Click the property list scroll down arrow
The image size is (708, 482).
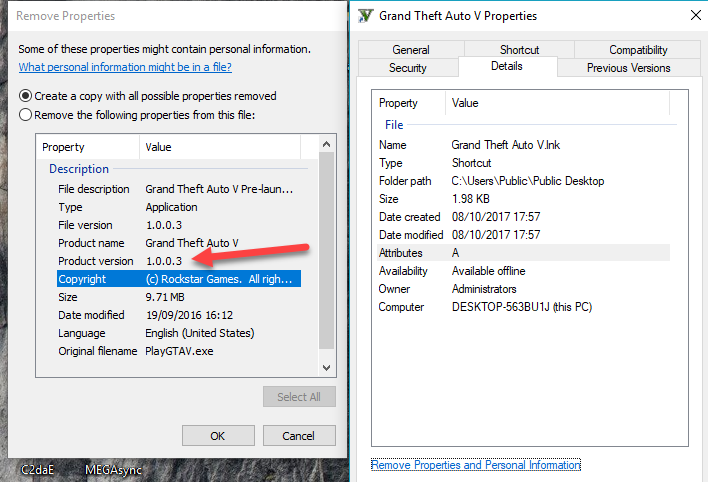326,367
